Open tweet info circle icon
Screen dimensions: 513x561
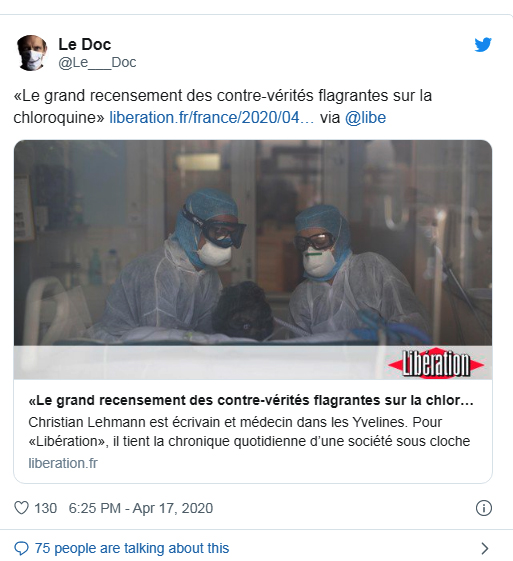point(484,508)
